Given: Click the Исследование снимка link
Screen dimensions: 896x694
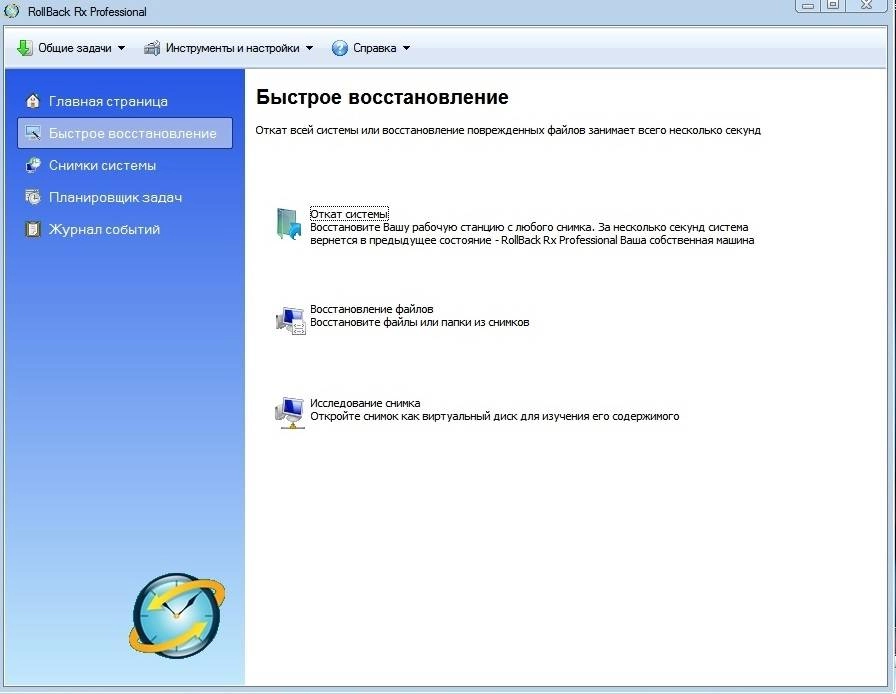Looking at the screenshot, I should click(365, 403).
